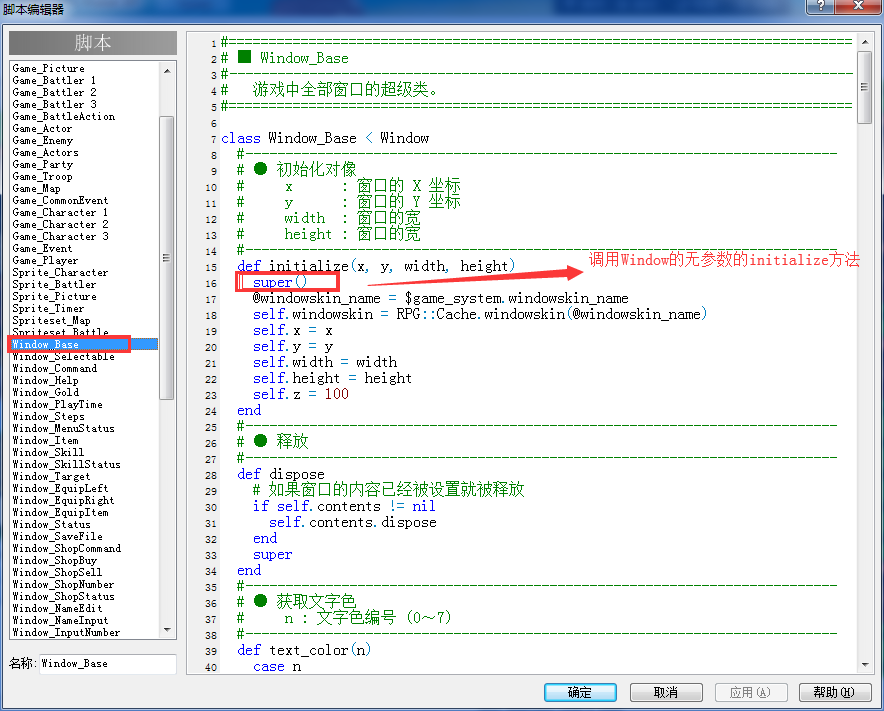Select Window_Command script
The height and width of the screenshot is (711, 884).
55,368
